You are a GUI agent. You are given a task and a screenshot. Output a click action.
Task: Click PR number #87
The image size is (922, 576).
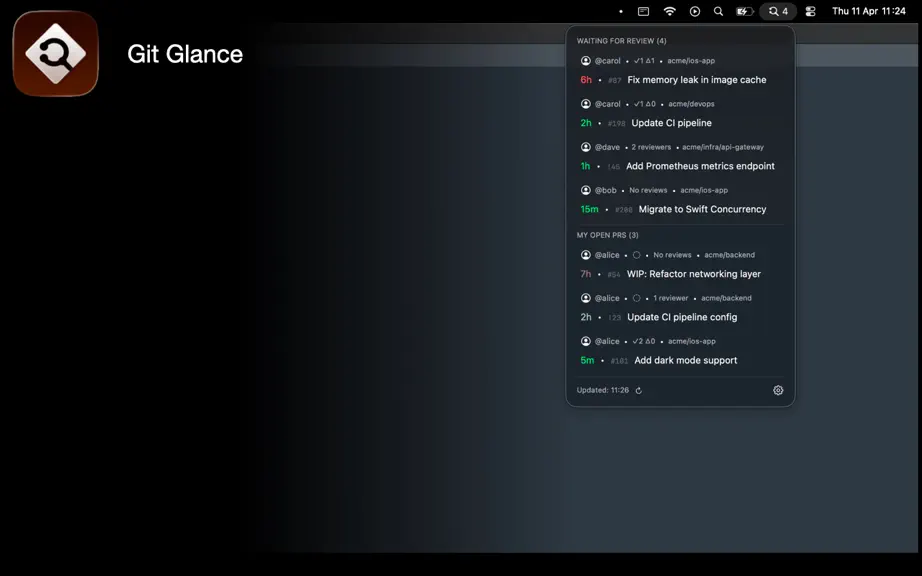coord(614,81)
